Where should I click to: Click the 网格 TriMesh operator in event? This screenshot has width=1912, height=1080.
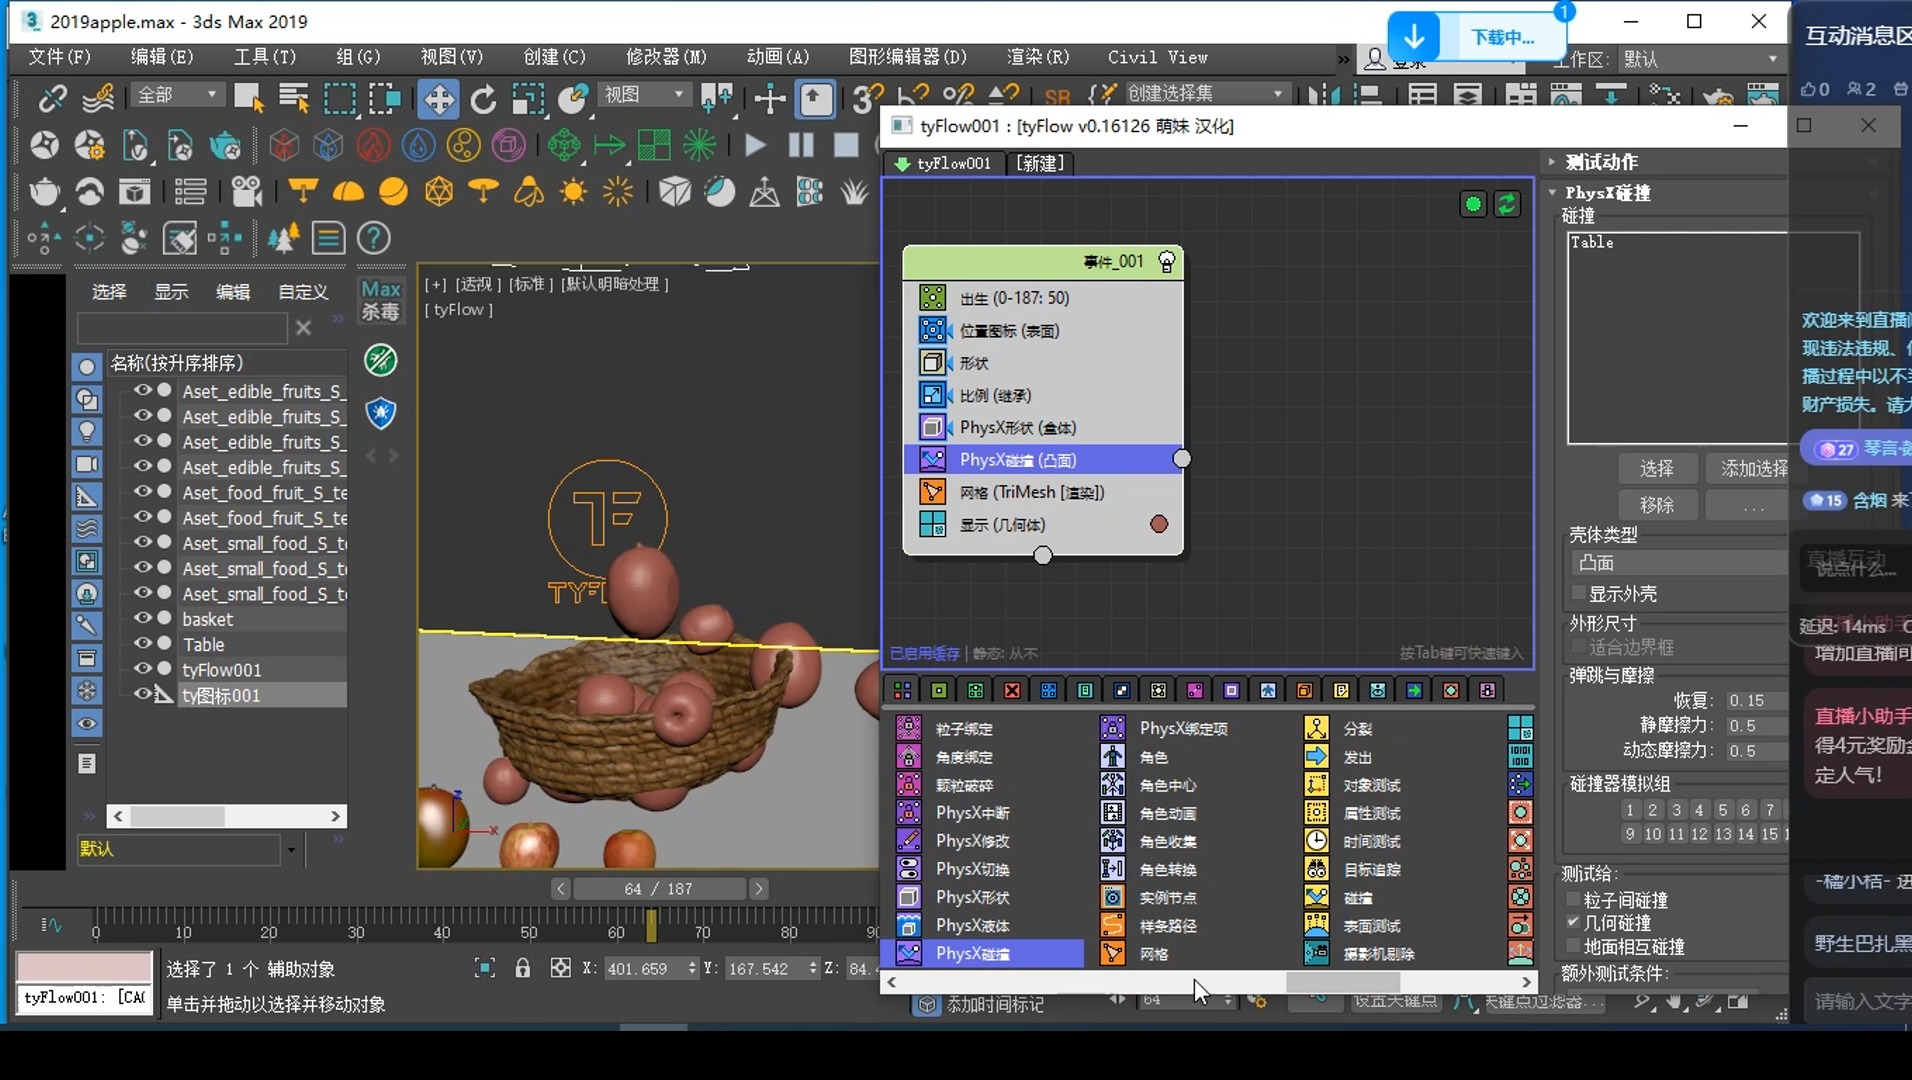pyautogui.click(x=1031, y=492)
